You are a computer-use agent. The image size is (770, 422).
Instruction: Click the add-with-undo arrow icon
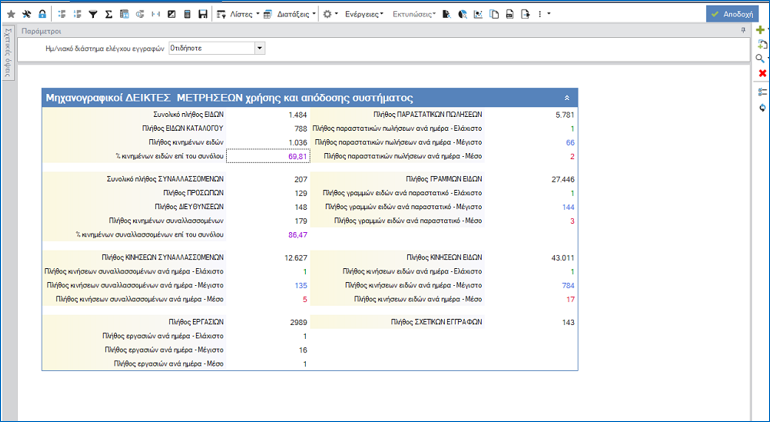(x=762, y=45)
